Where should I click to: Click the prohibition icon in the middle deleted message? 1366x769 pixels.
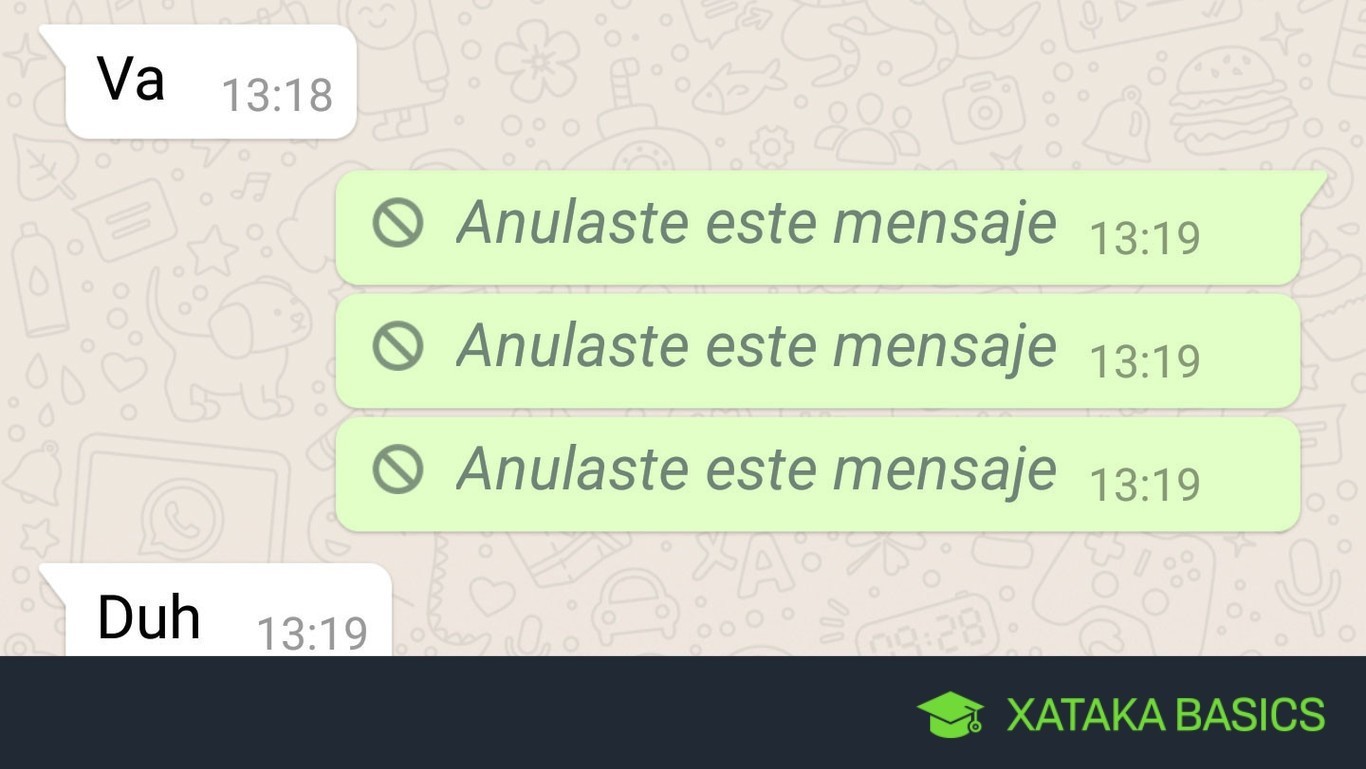point(398,346)
